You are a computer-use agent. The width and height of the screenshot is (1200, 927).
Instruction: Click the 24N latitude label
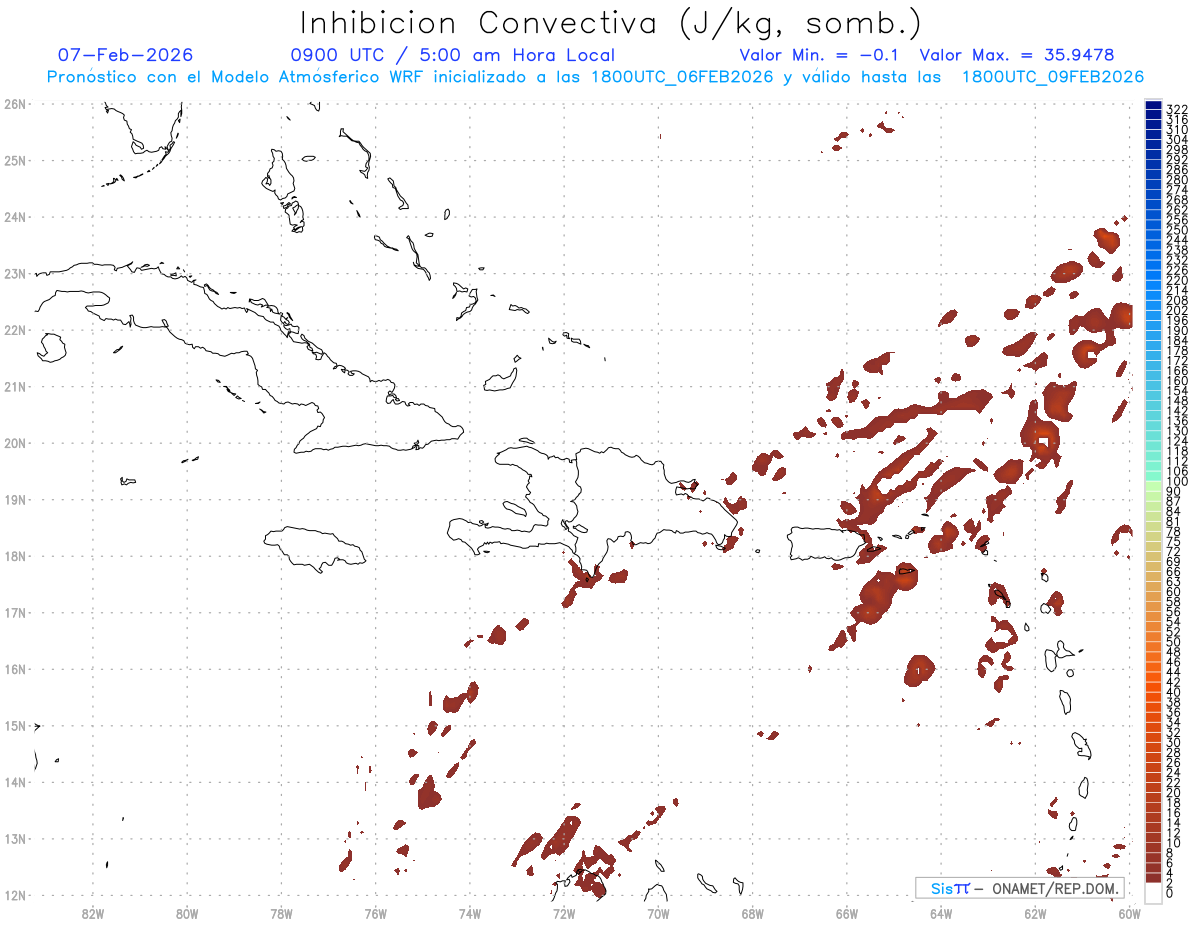coord(16,216)
